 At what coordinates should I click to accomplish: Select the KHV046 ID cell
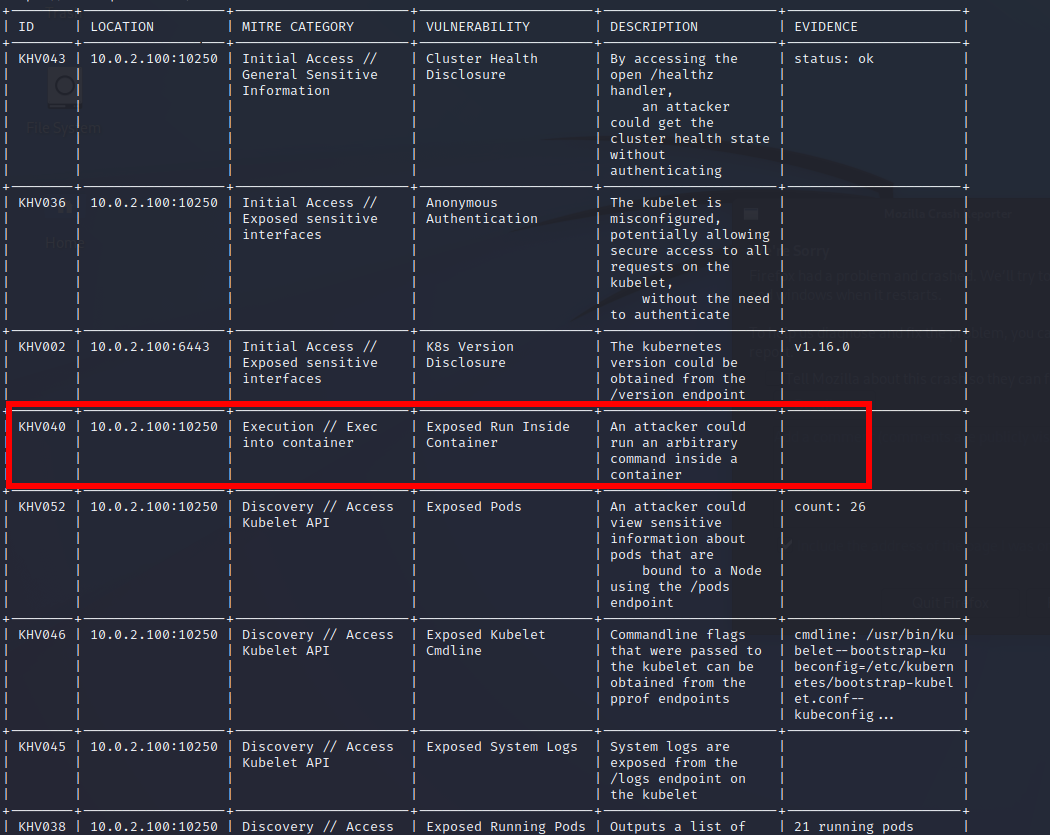click(x=42, y=635)
